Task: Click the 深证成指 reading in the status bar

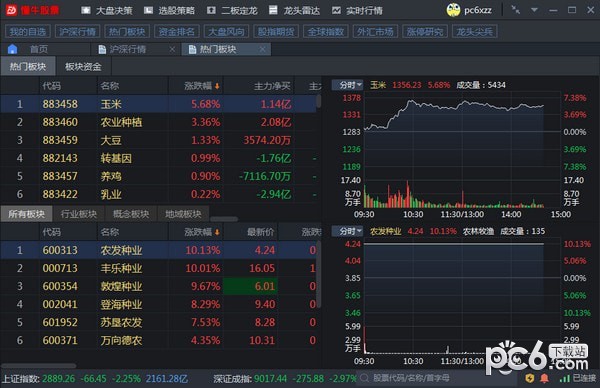Action: (285, 379)
